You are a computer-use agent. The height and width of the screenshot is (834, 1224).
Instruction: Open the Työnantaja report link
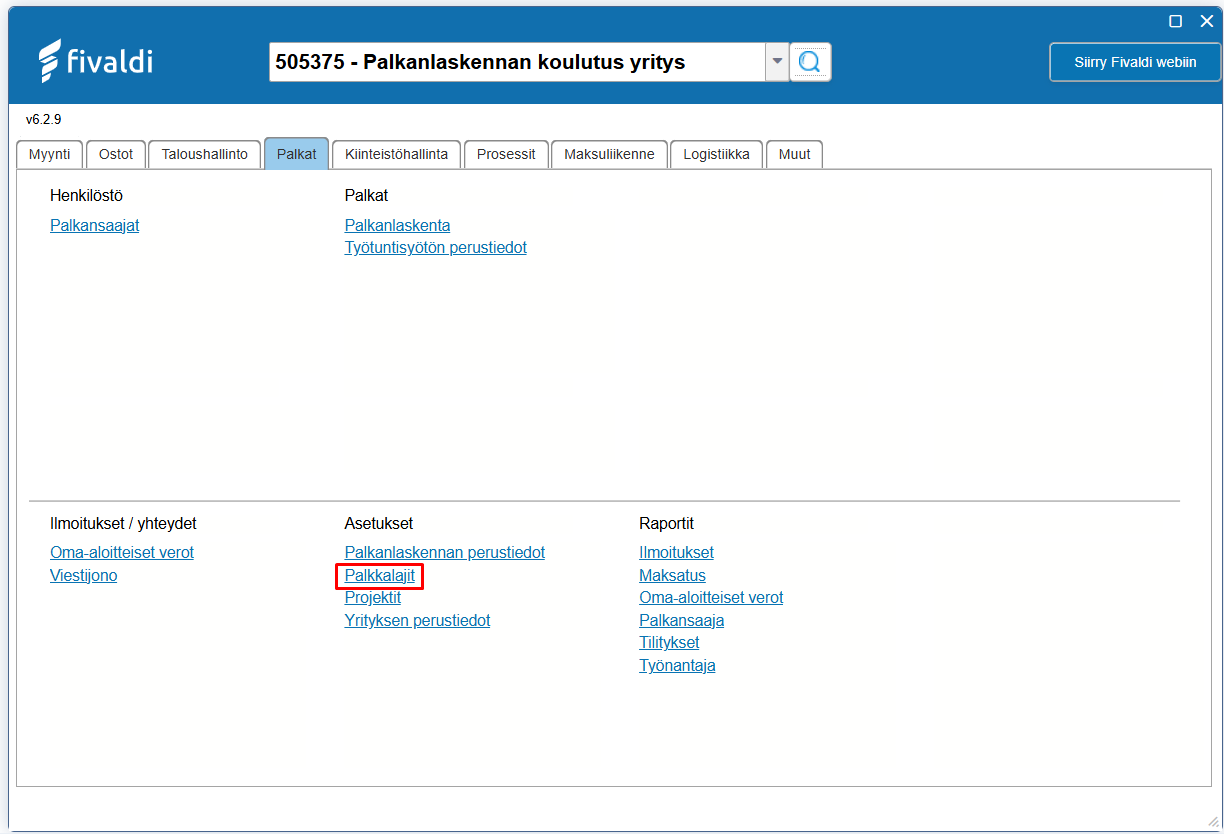click(678, 666)
